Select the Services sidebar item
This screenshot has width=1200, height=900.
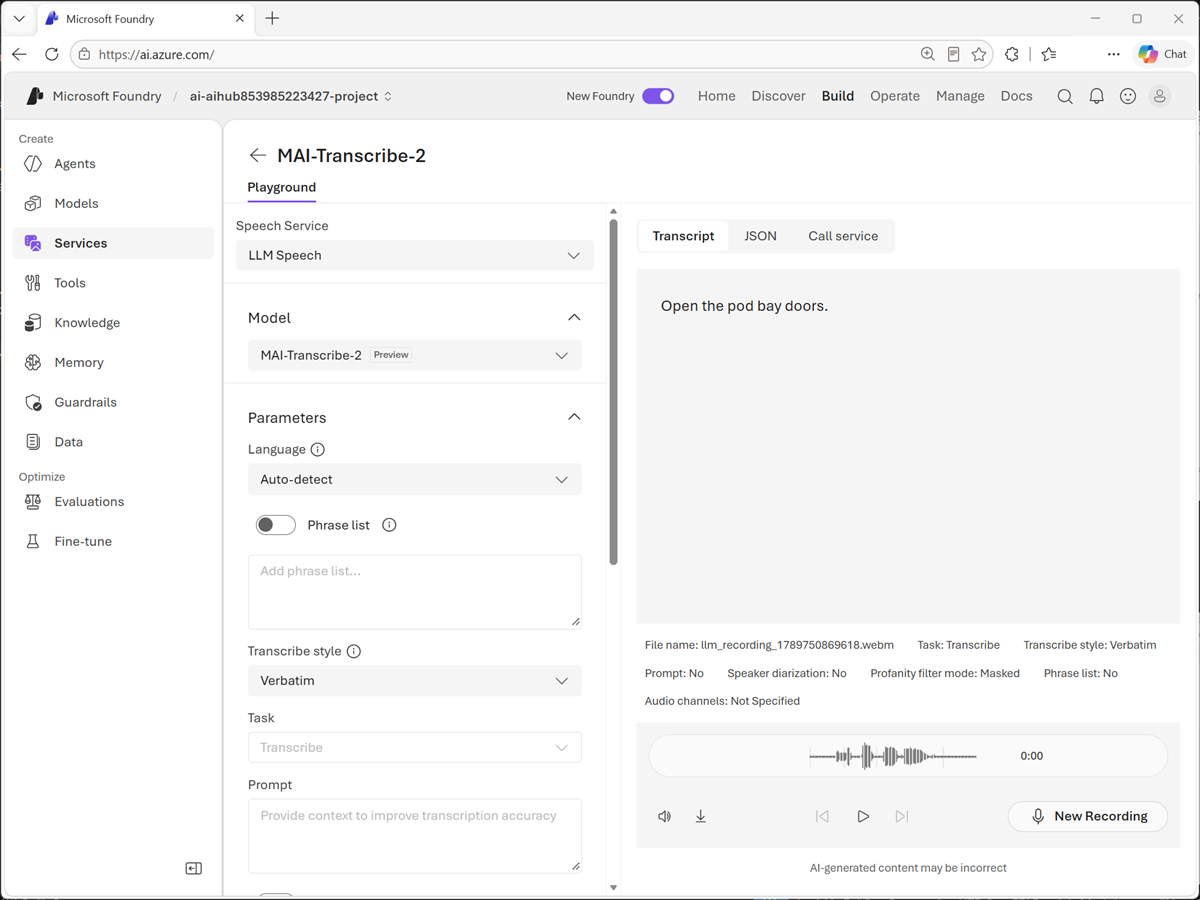(x=113, y=243)
